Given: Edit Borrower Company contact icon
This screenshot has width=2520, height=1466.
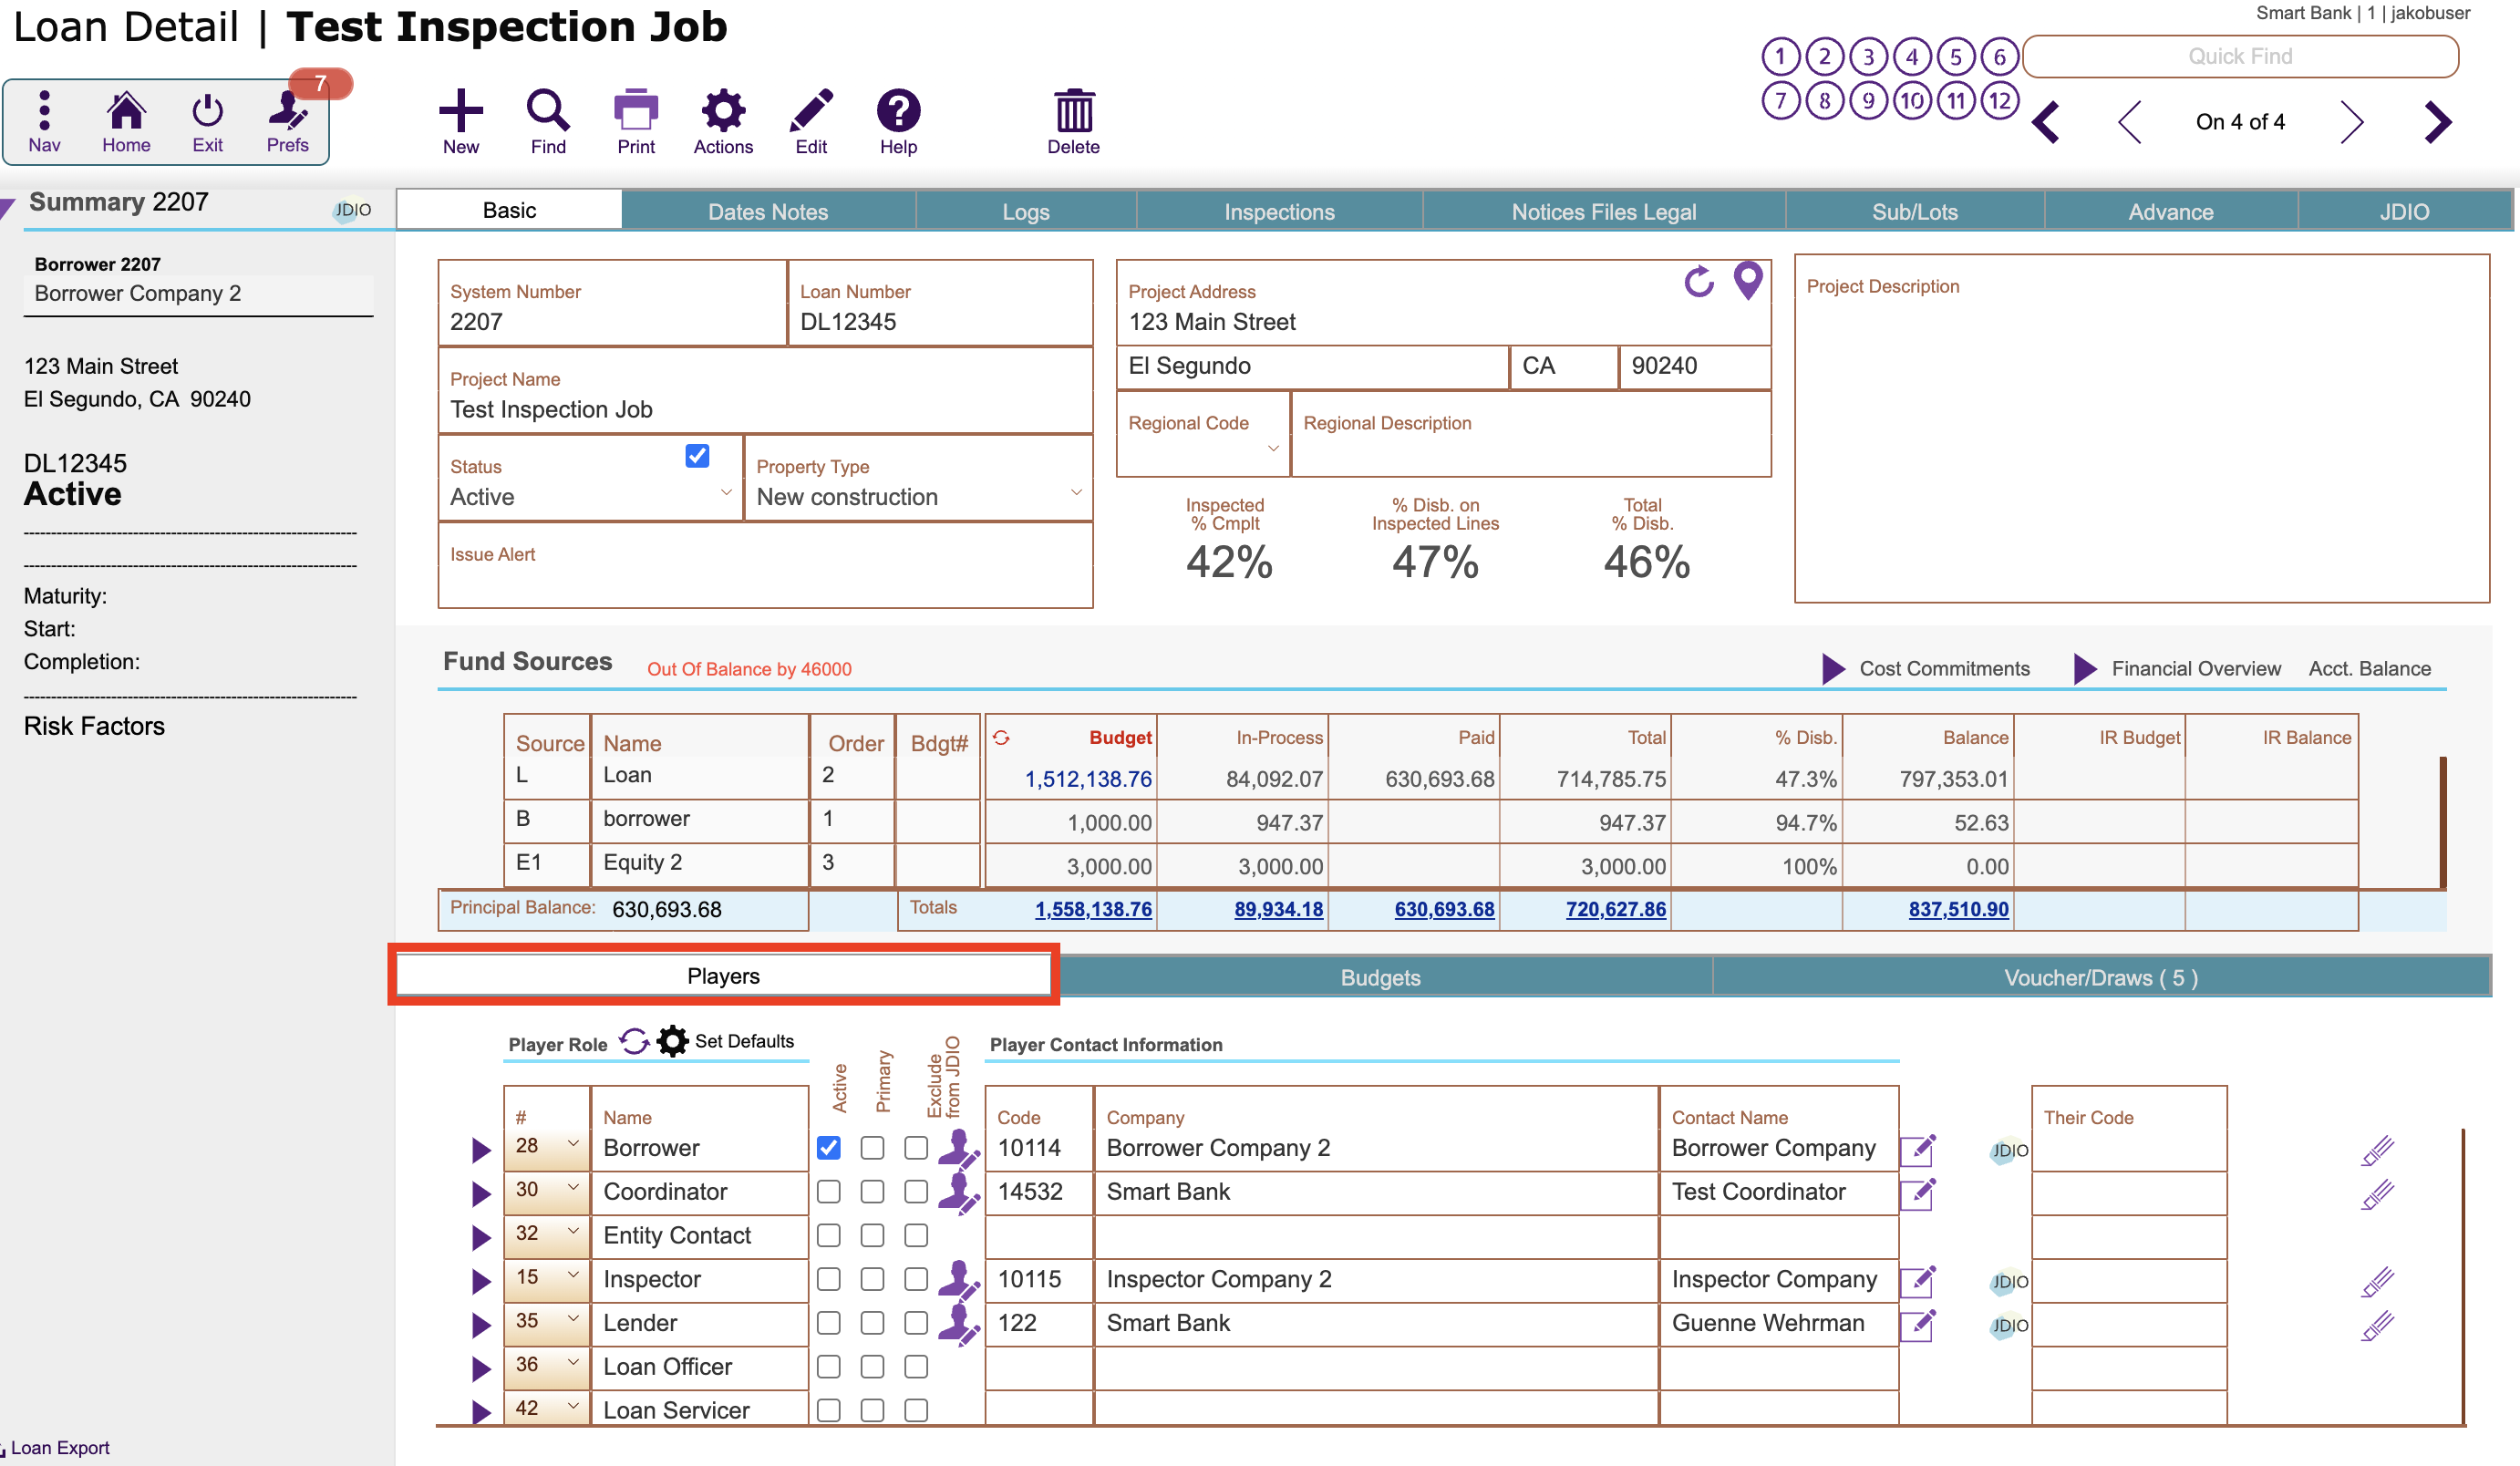Looking at the screenshot, I should point(1917,1150).
